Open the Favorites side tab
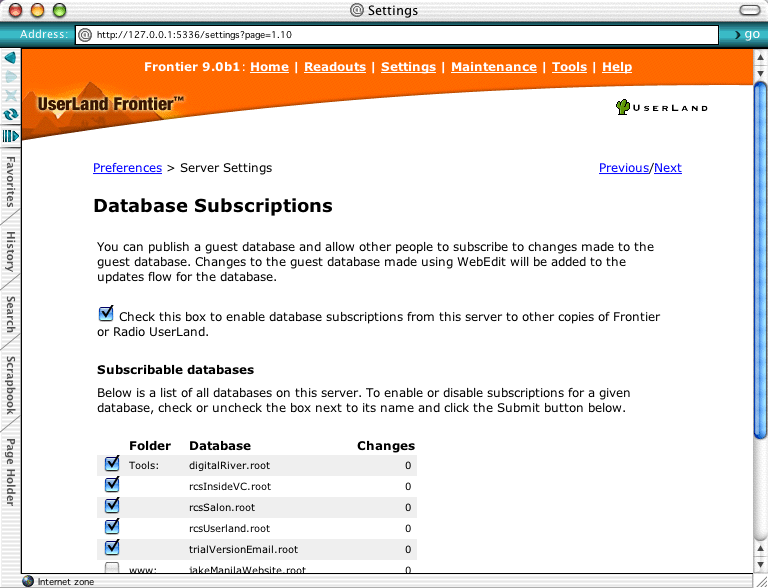The height and width of the screenshot is (588, 768). (10, 182)
